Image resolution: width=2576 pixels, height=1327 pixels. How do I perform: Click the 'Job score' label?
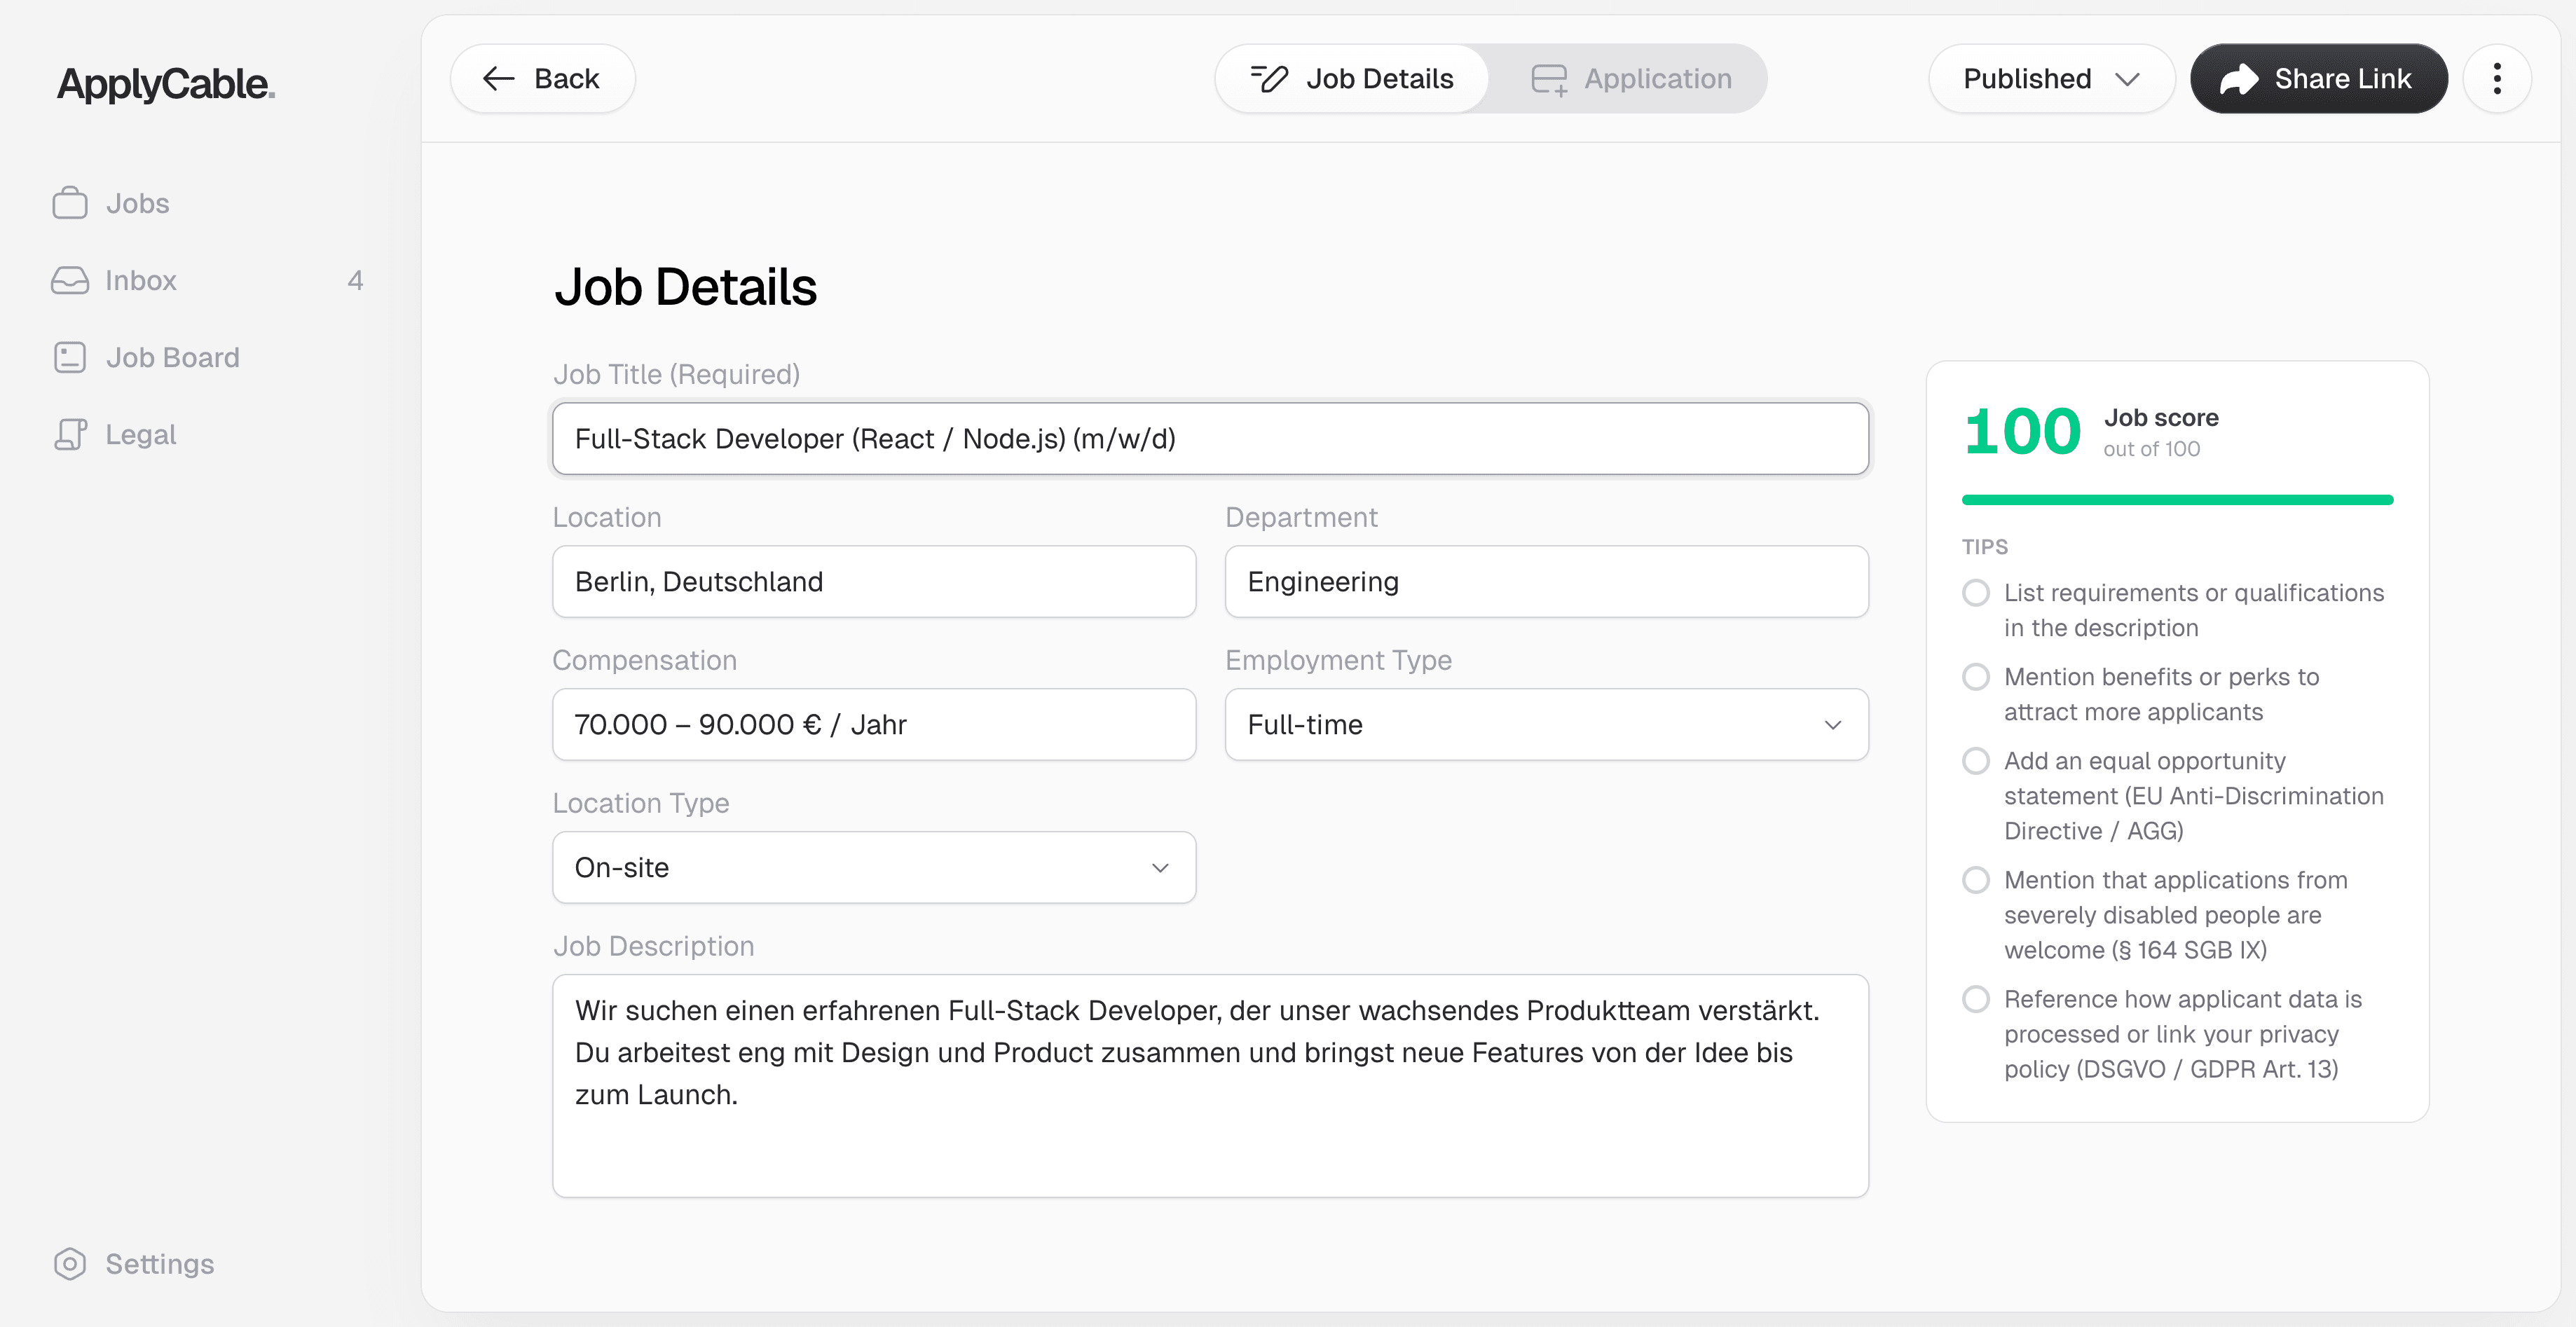pyautogui.click(x=2161, y=418)
